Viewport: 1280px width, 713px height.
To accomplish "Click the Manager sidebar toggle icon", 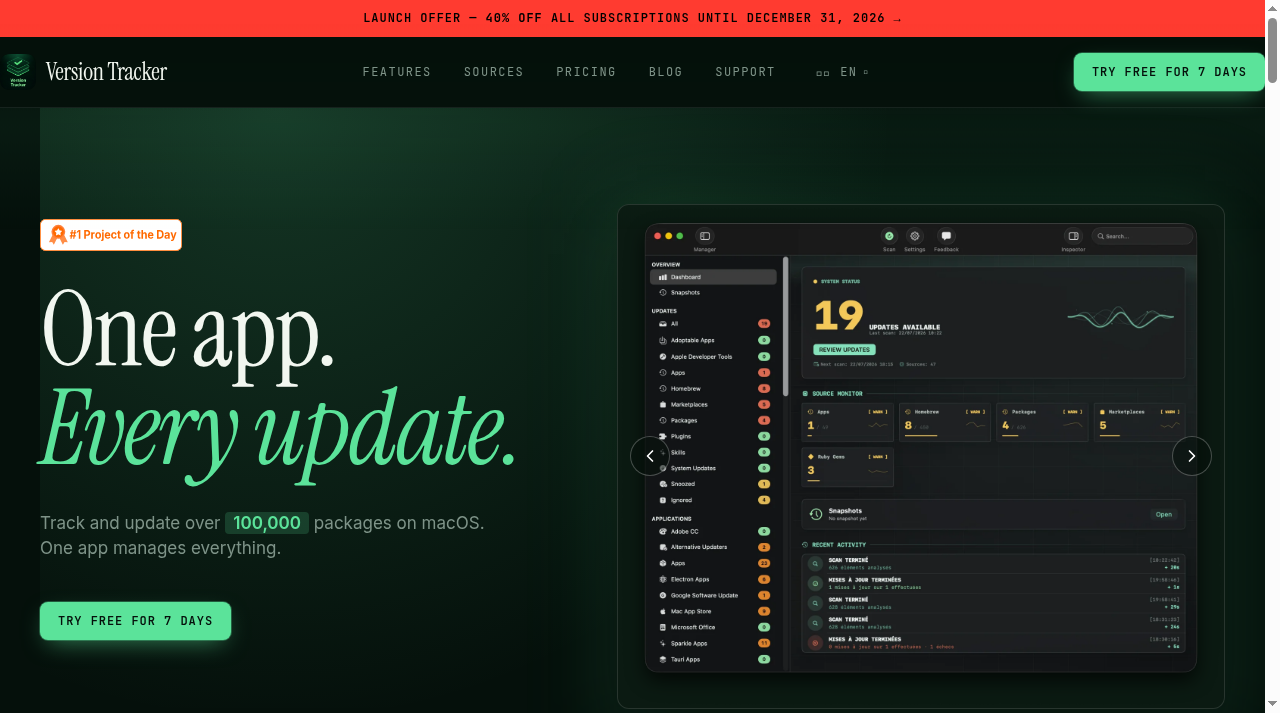I will tap(704, 236).
